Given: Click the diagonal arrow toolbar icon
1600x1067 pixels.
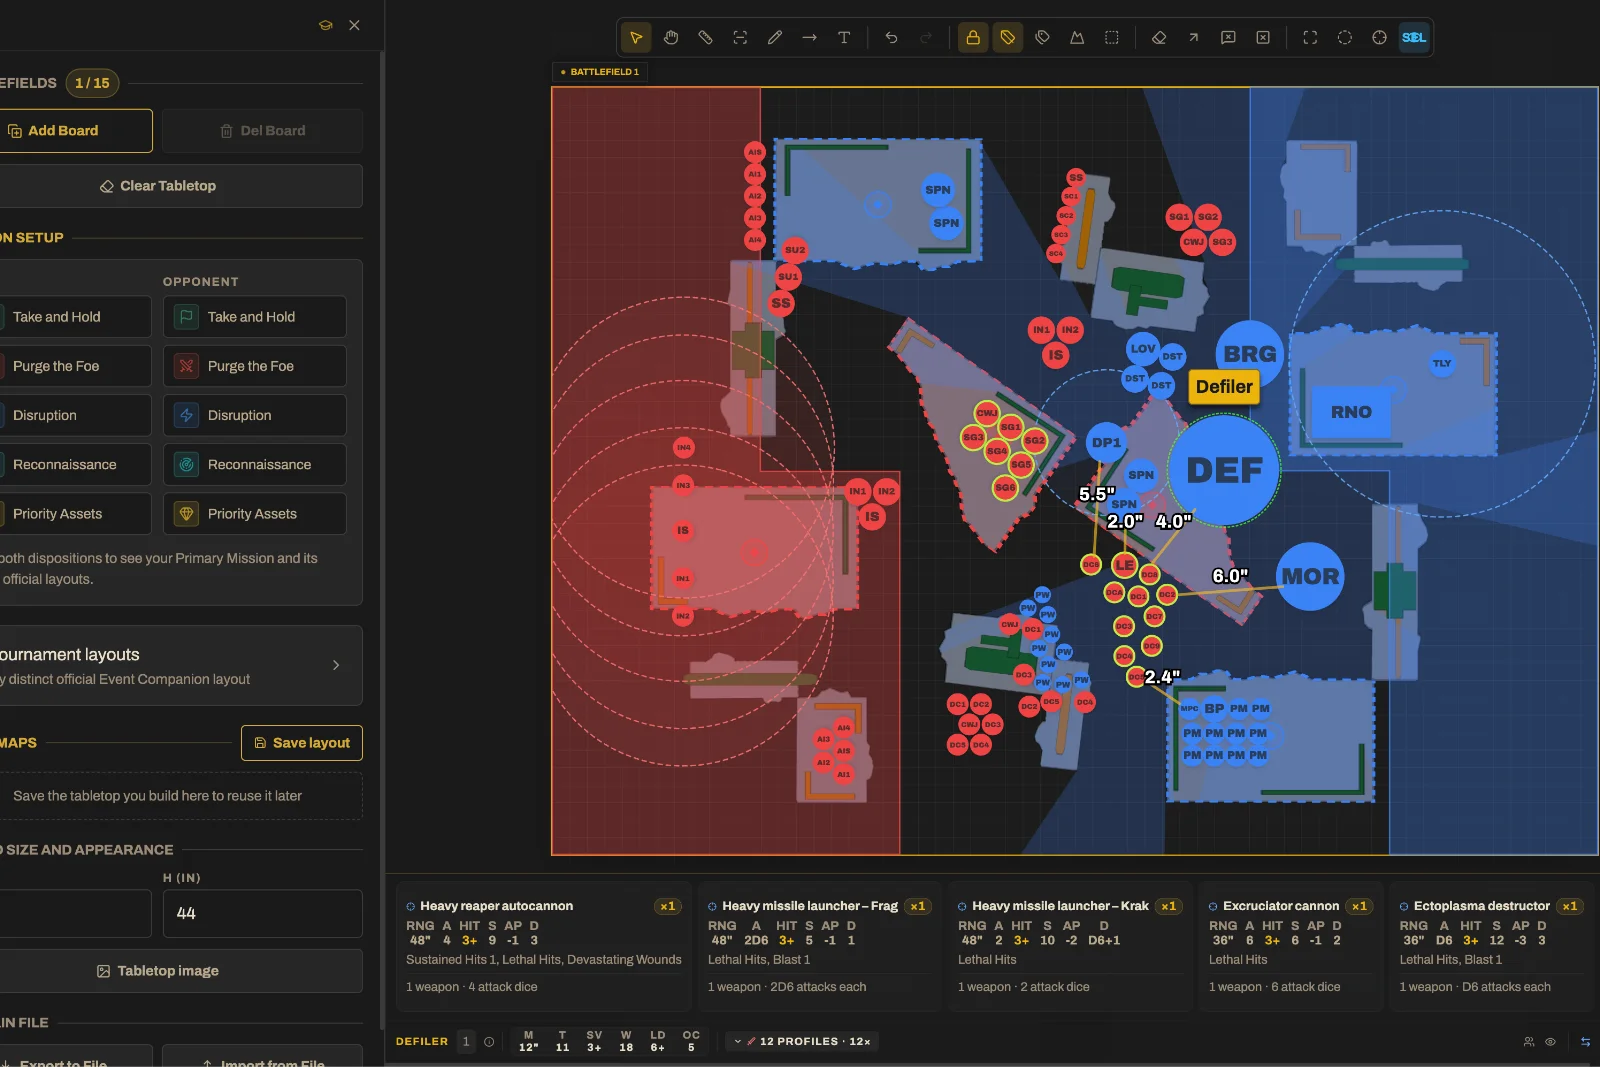Looking at the screenshot, I should (1193, 38).
